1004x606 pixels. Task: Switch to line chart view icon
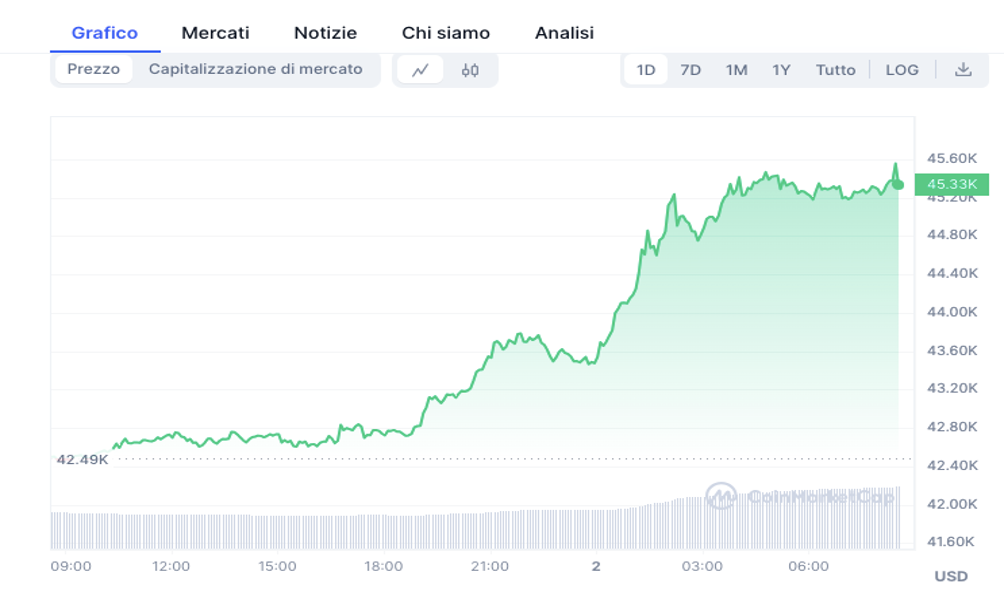421,70
